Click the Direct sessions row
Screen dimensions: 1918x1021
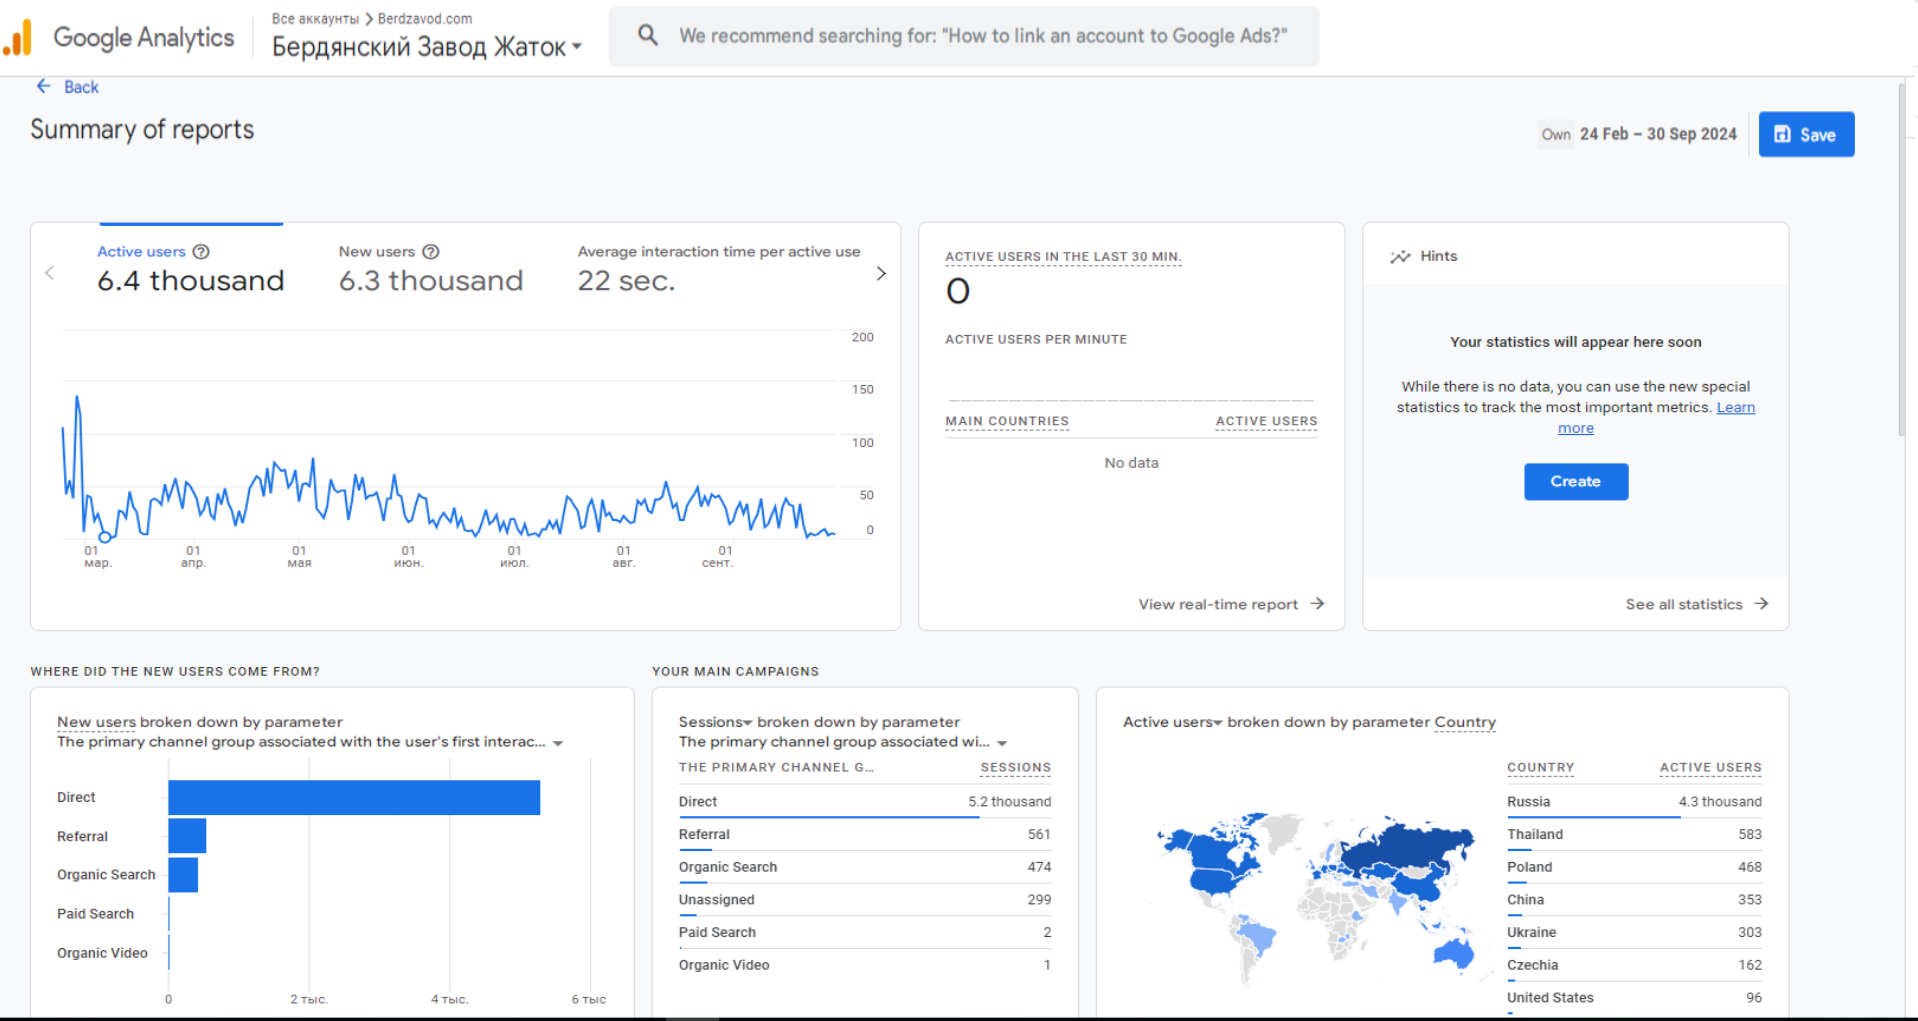[x=864, y=802]
